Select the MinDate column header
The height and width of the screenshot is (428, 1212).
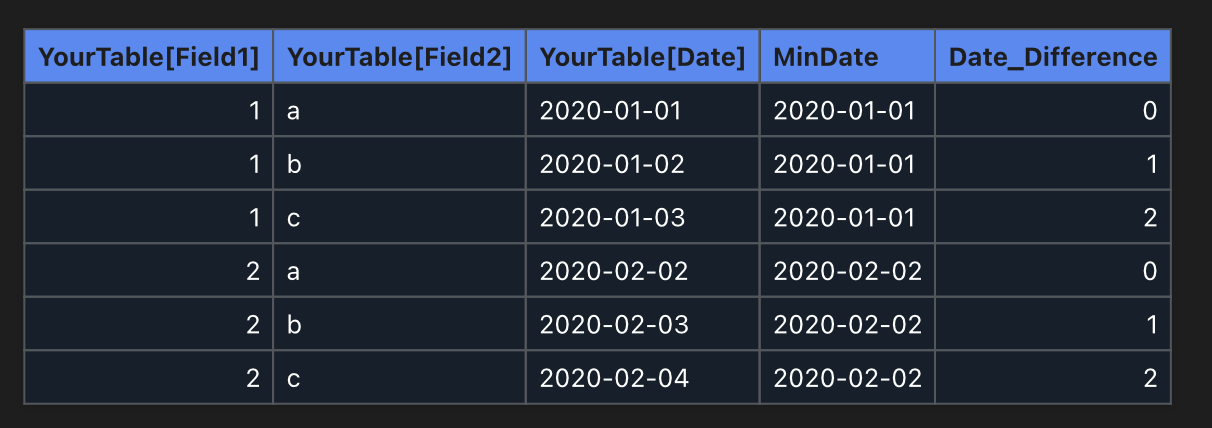pyautogui.click(x=846, y=57)
